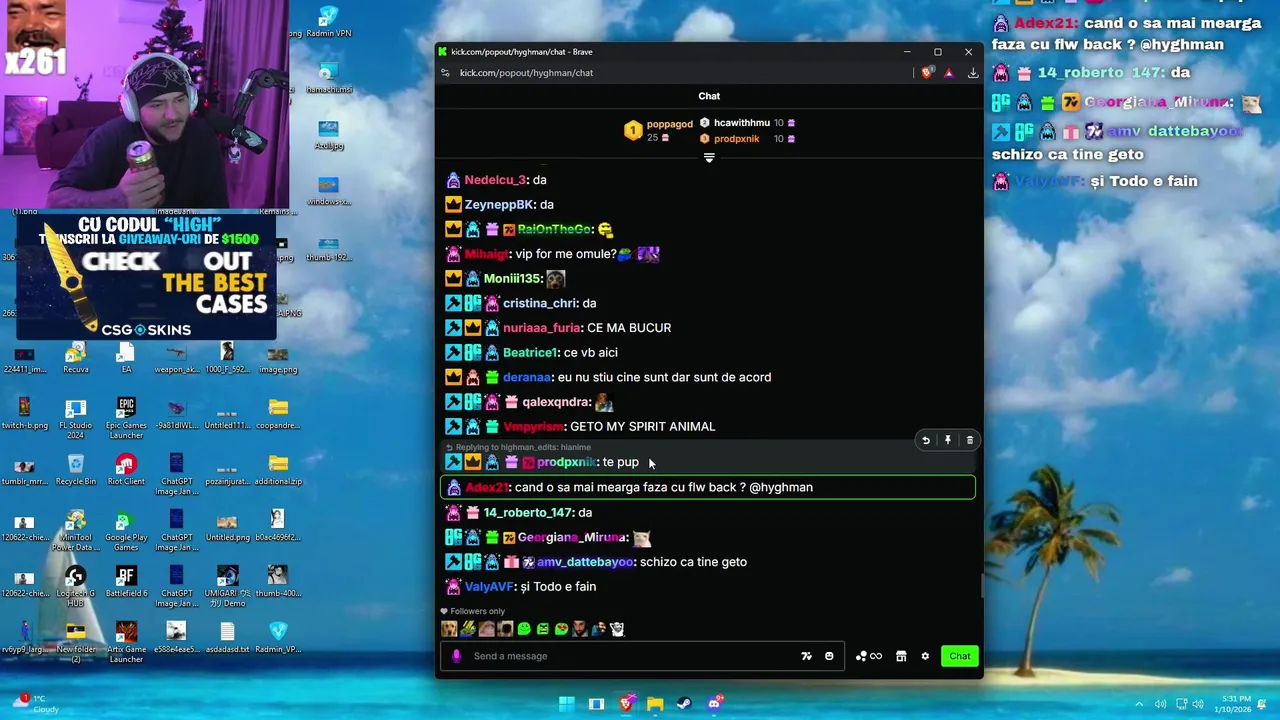This screenshot has height=720, width=1280.
Task: Delete the hovered chat message with trash icon
Action: (969, 440)
